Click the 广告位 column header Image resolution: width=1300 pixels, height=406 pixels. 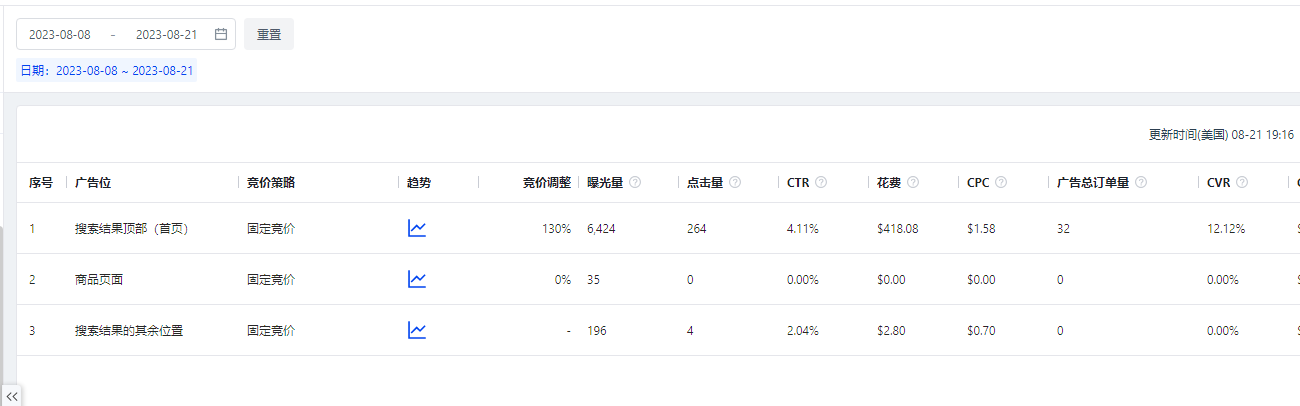tap(93, 183)
